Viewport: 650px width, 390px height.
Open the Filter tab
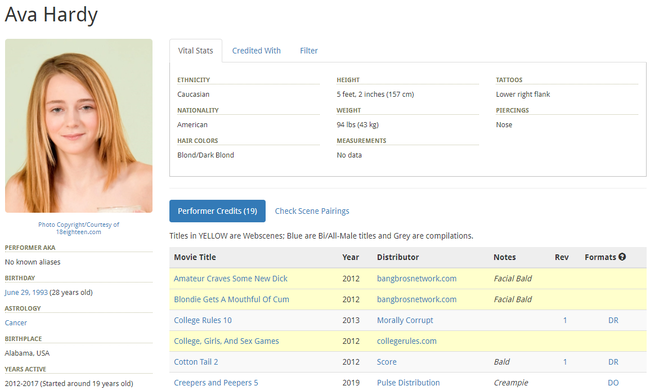tap(309, 51)
